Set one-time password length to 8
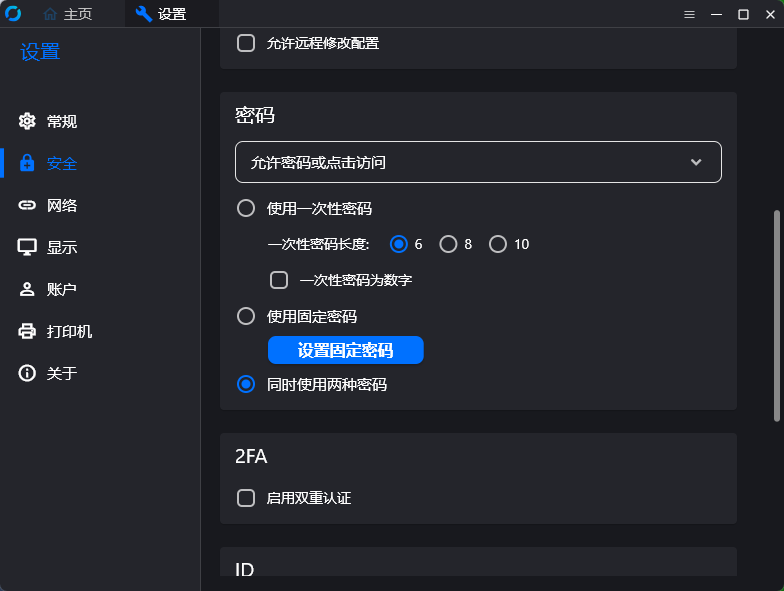 [448, 244]
